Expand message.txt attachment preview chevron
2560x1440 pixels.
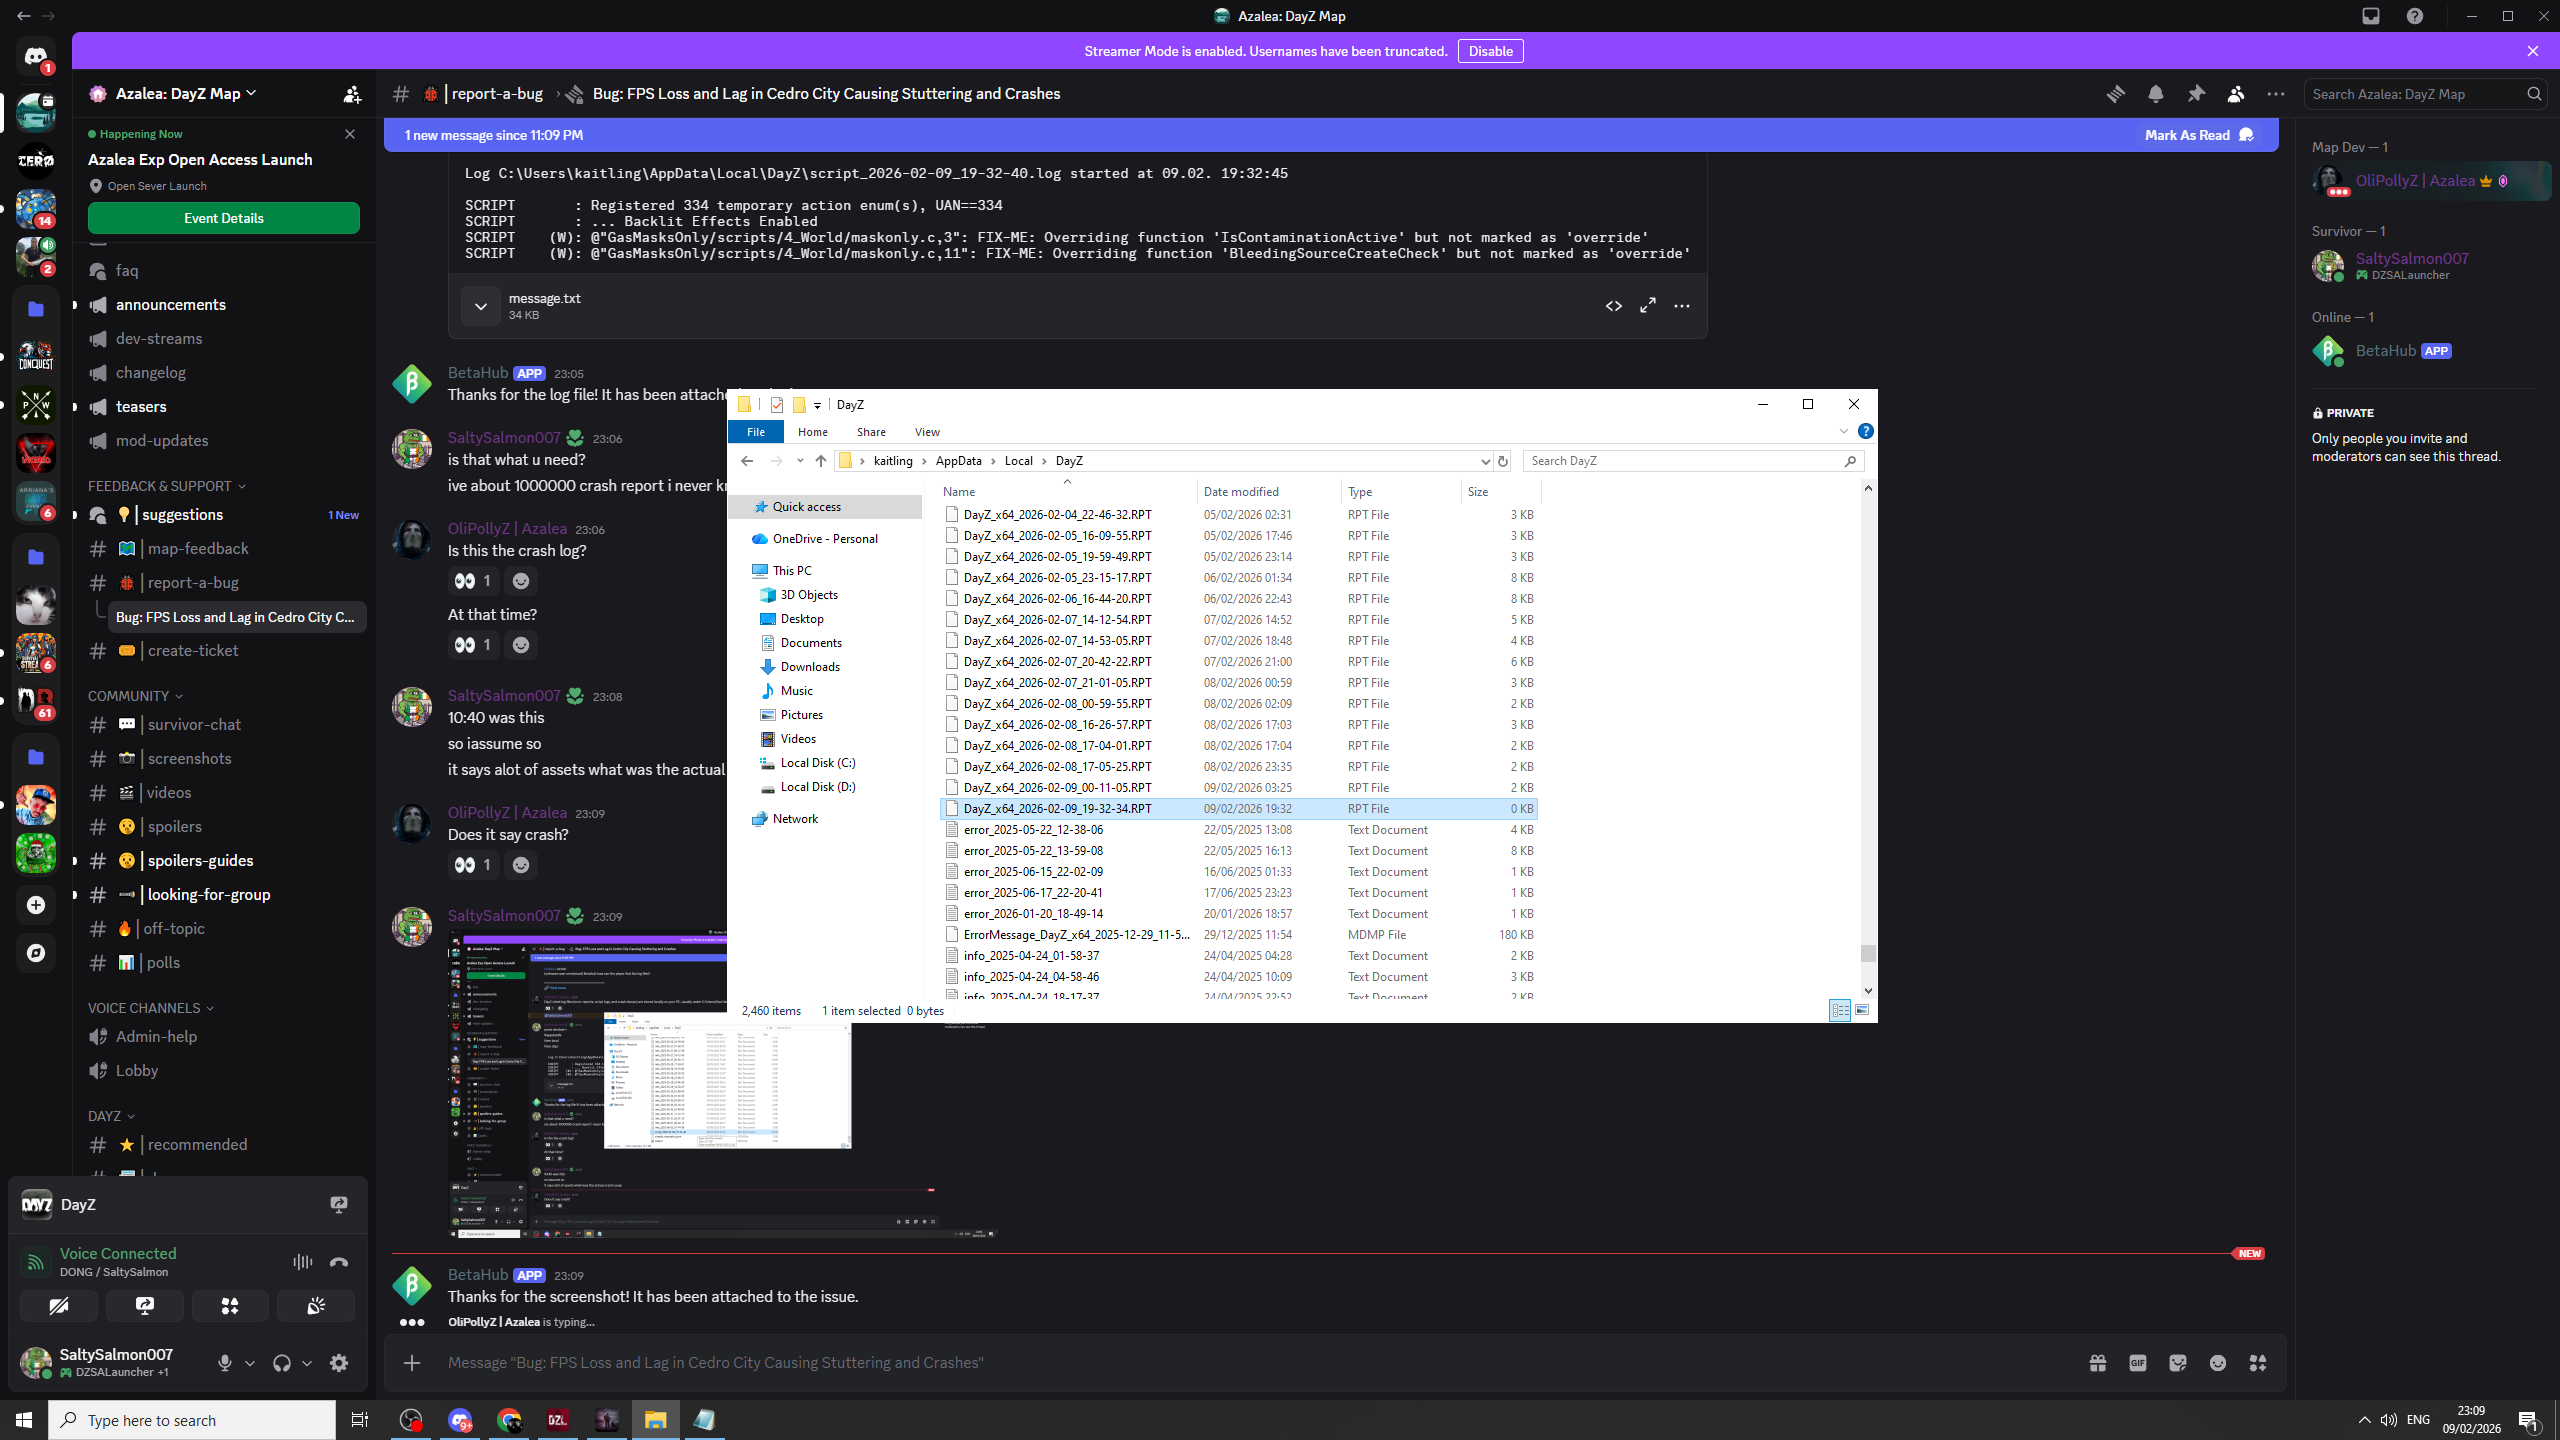[480, 306]
